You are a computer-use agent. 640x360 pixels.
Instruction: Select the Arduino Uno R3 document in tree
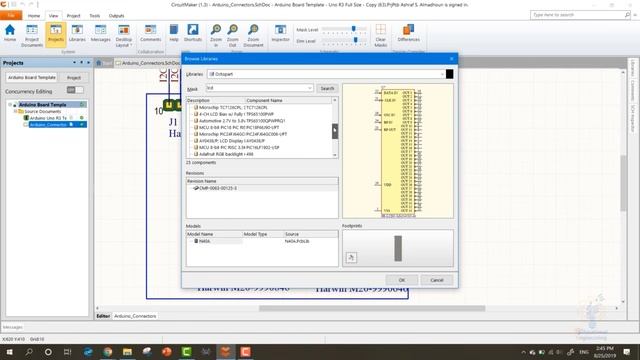coord(48,118)
